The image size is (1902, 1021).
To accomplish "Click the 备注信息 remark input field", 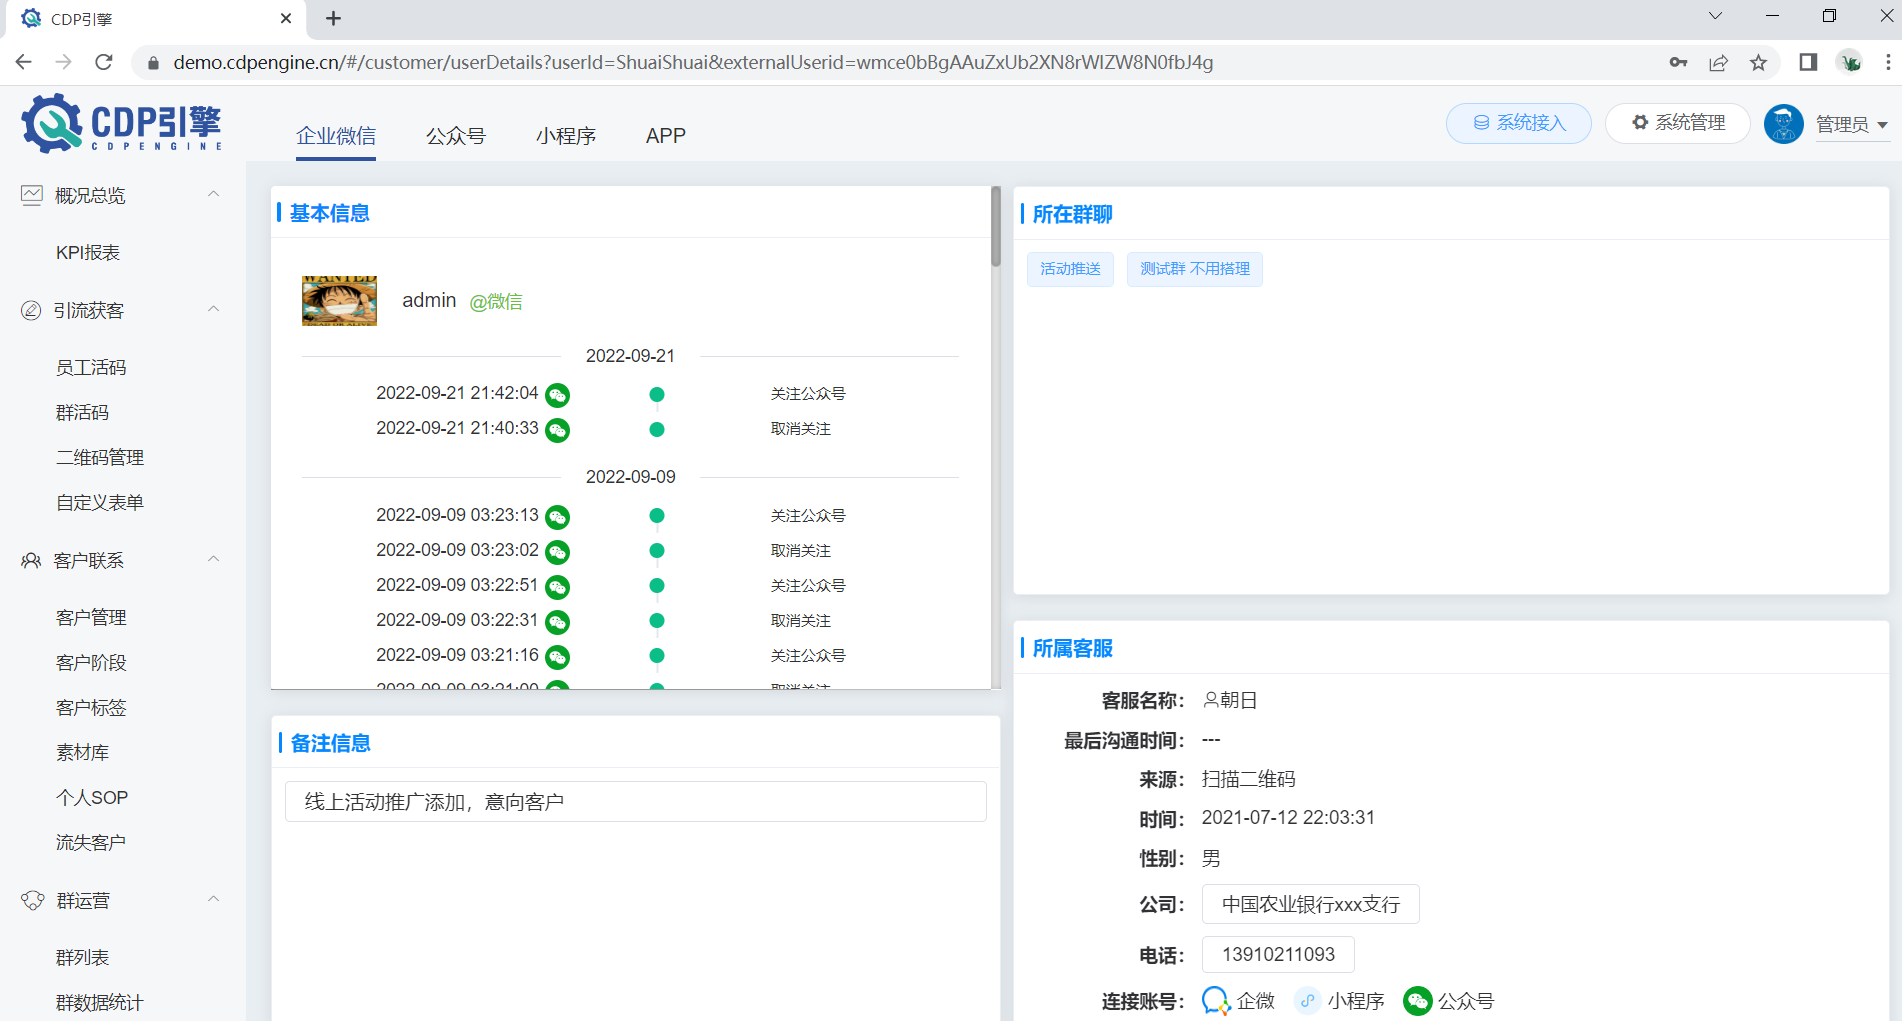I will 636,802.
